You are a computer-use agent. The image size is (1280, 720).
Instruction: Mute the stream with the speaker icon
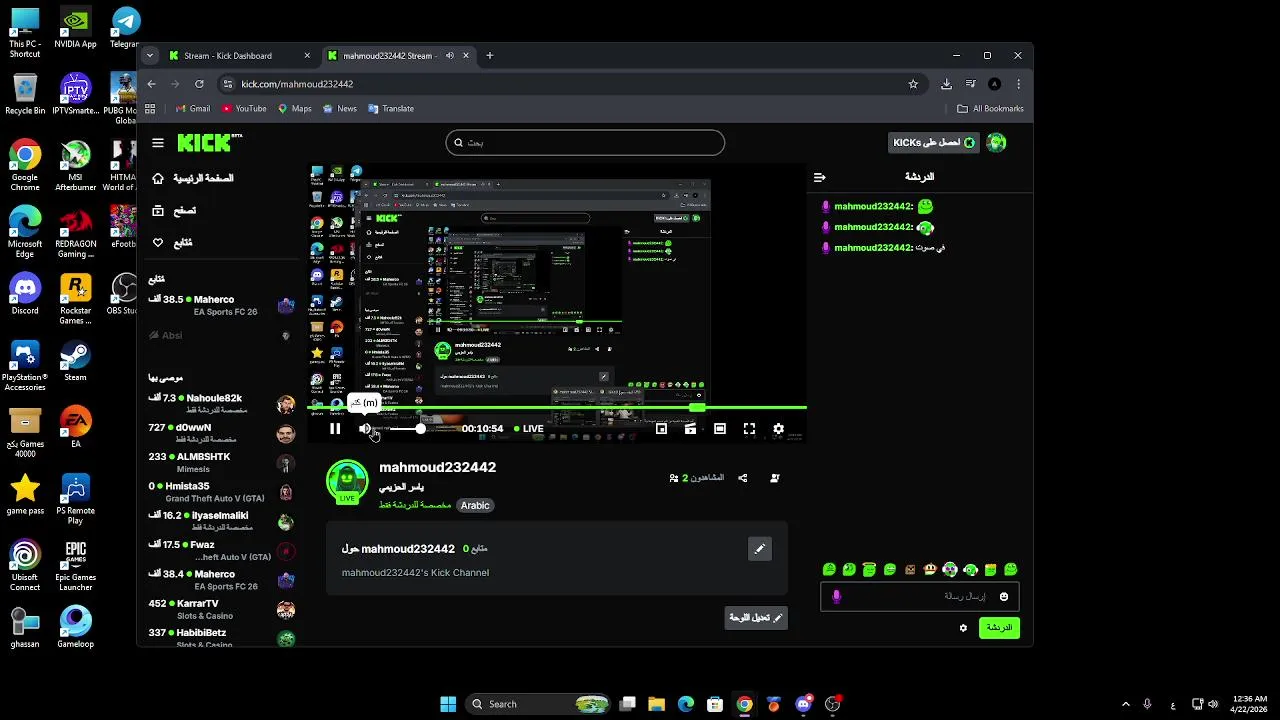pos(365,429)
